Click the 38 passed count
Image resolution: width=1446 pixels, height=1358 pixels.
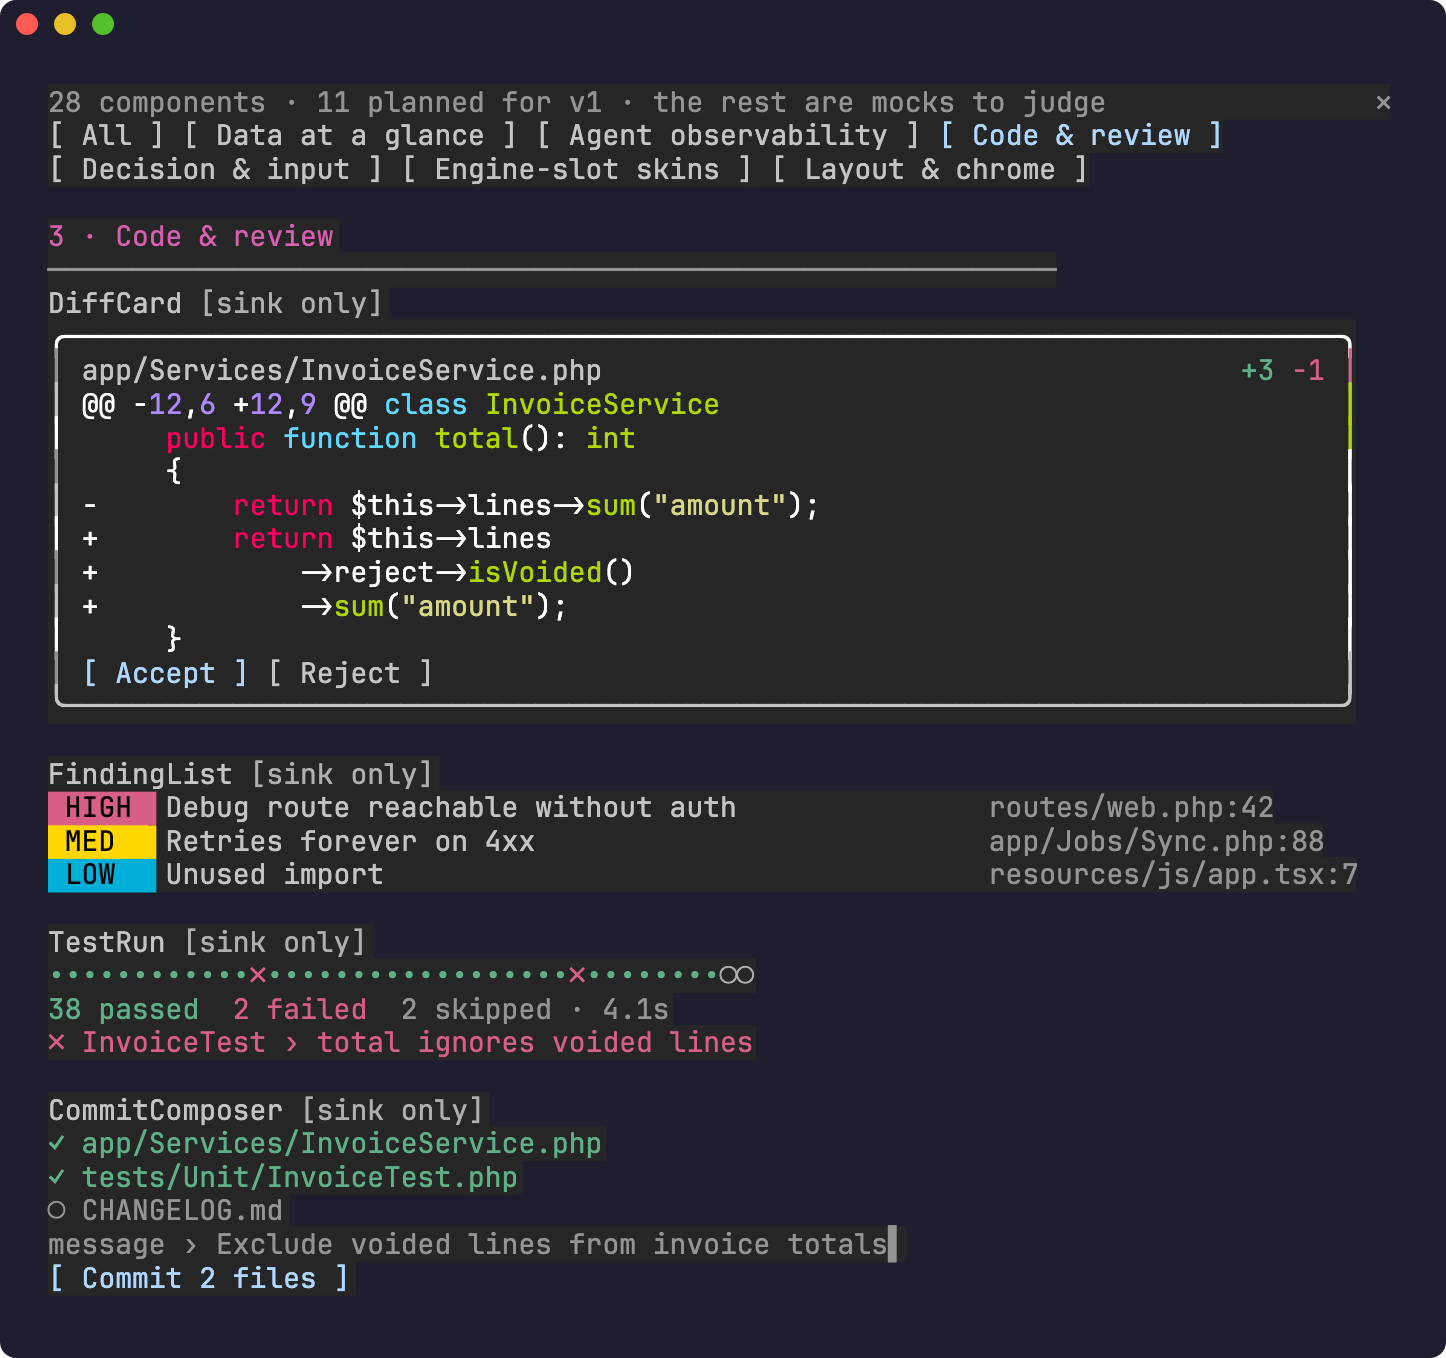pos(124,1009)
